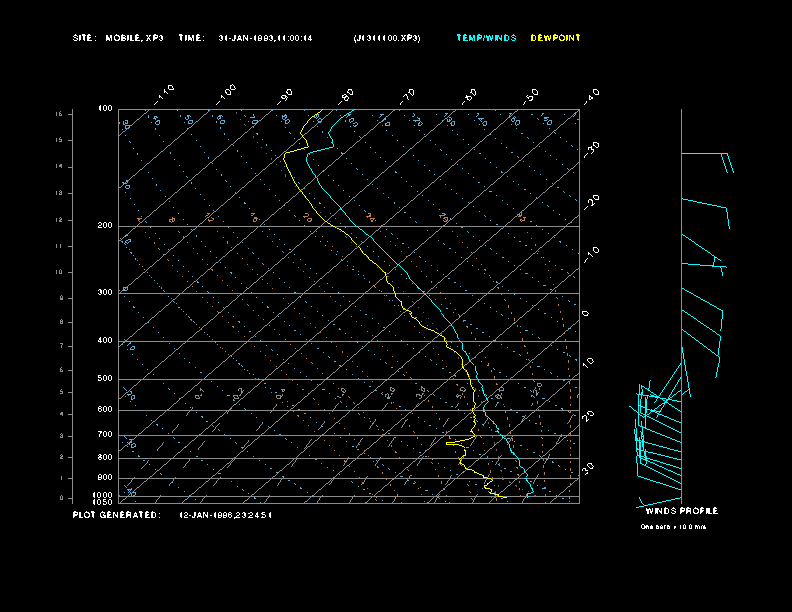Click the 700 pressure level label
The width and height of the screenshot is (792, 612).
(105, 434)
